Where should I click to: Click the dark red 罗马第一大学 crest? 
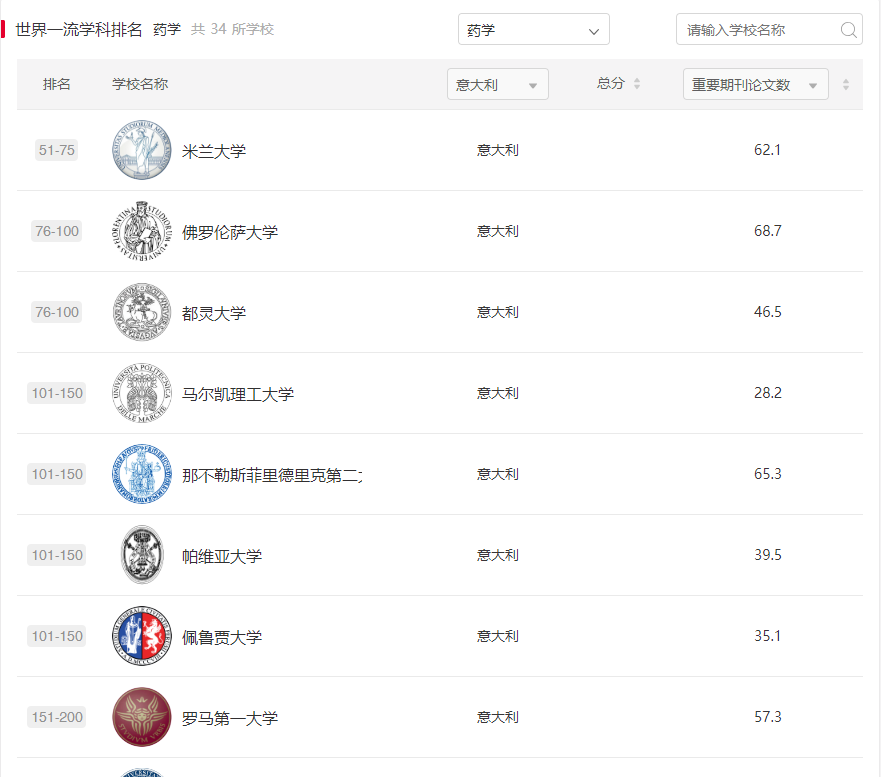(x=142, y=717)
